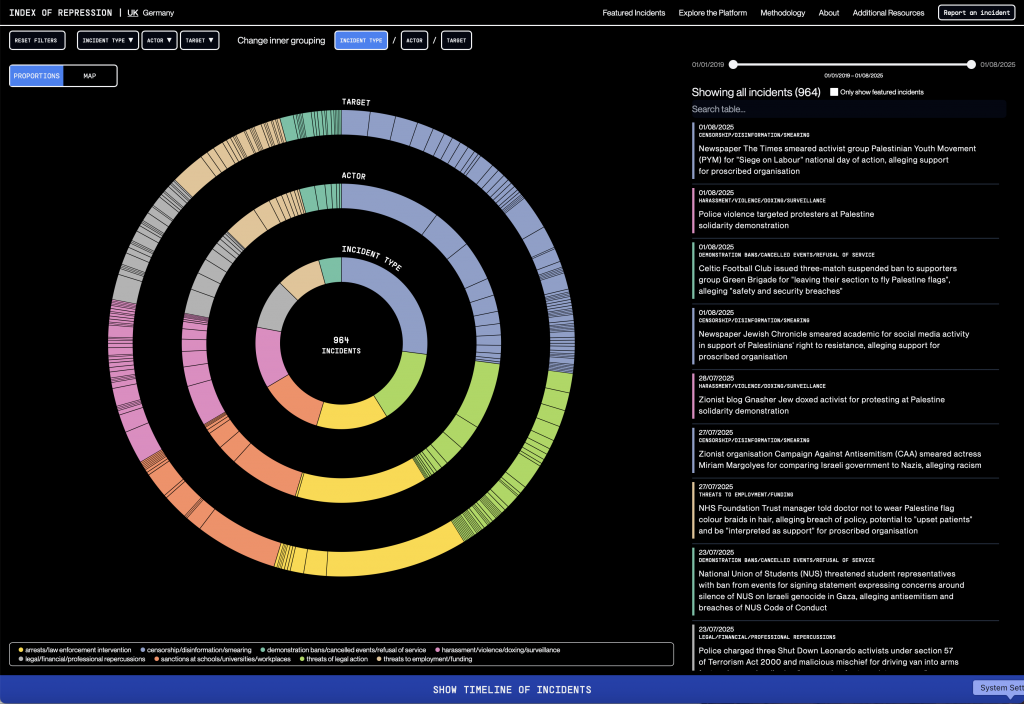This screenshot has height=704, width=1024.
Task: Click threats to employment/funding legend entry
Action: pyautogui.click(x=424, y=659)
